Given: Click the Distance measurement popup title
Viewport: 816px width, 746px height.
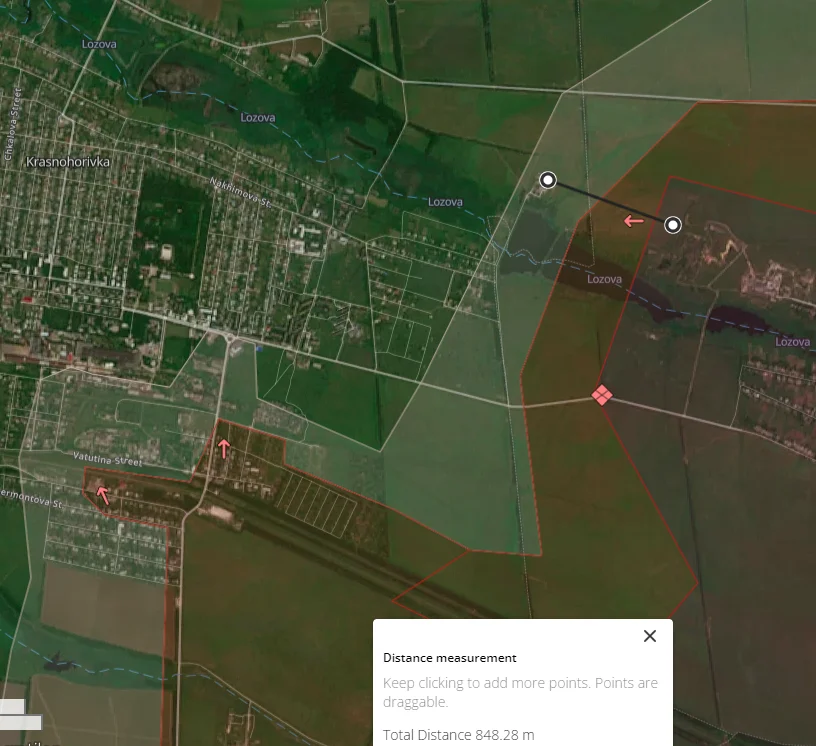Looking at the screenshot, I should [450, 658].
